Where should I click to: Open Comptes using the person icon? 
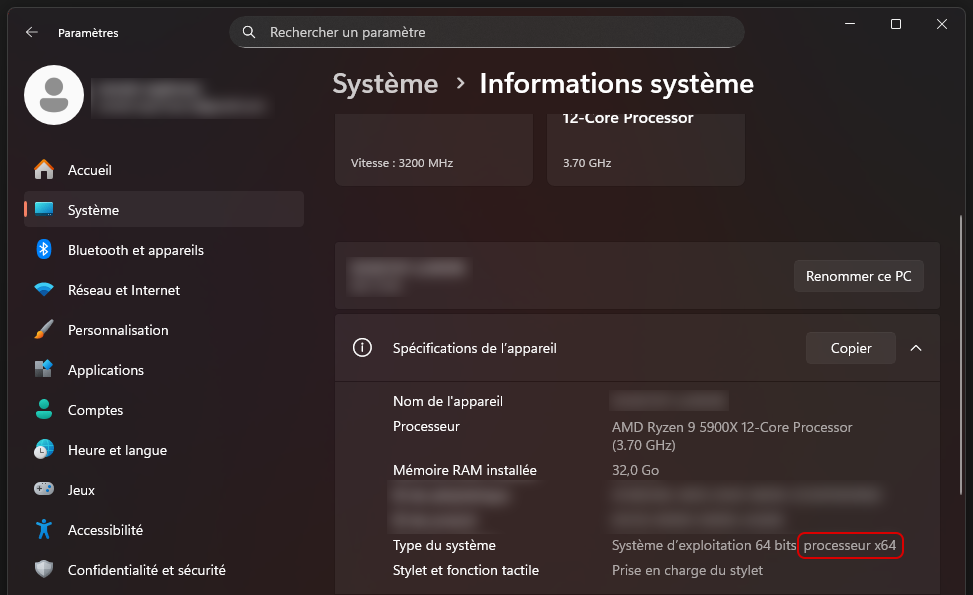(44, 410)
